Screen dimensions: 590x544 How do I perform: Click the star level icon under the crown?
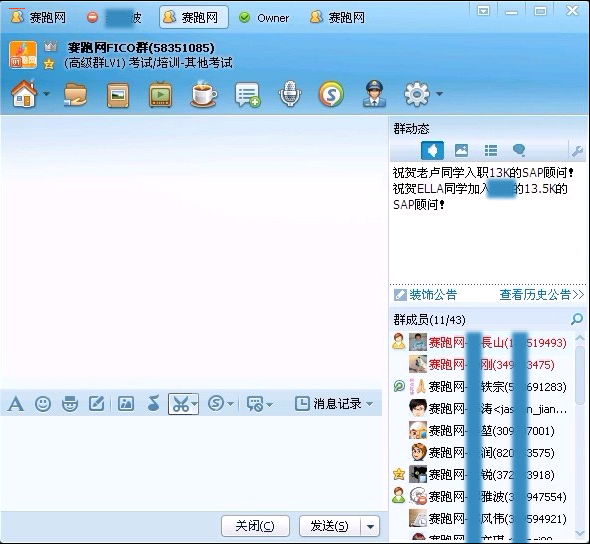click(x=49, y=64)
